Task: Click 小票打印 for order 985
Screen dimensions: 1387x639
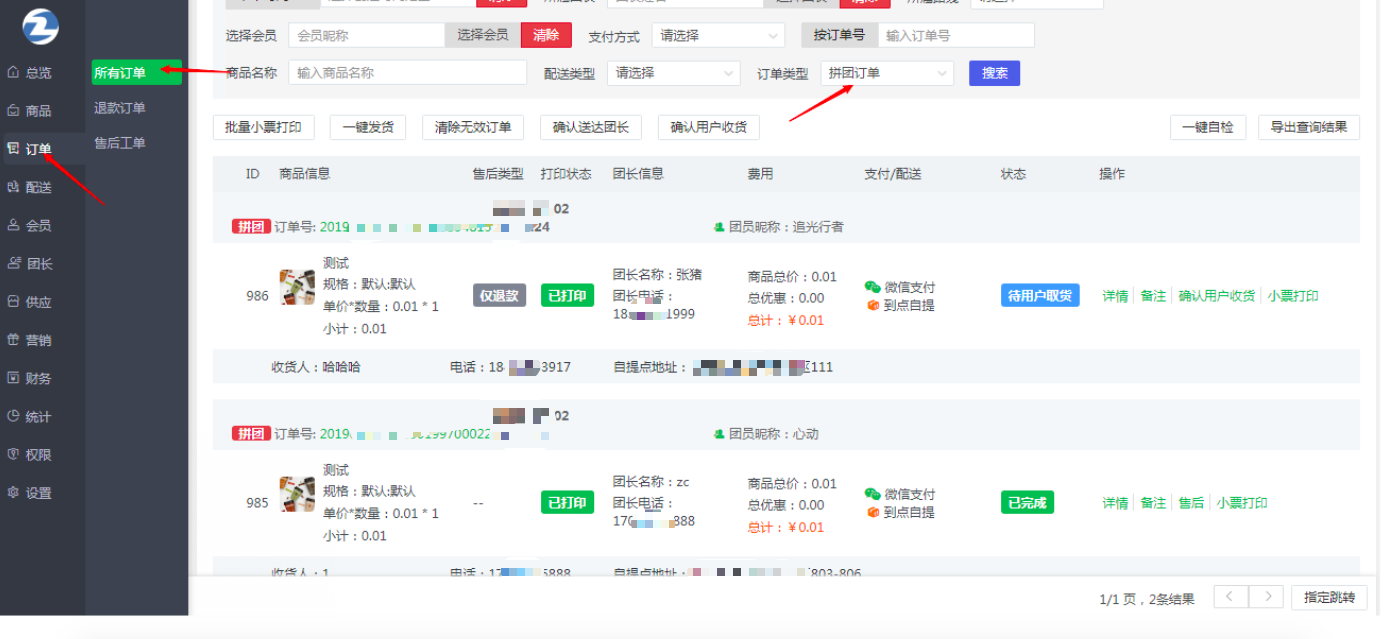Action: pos(1242,503)
